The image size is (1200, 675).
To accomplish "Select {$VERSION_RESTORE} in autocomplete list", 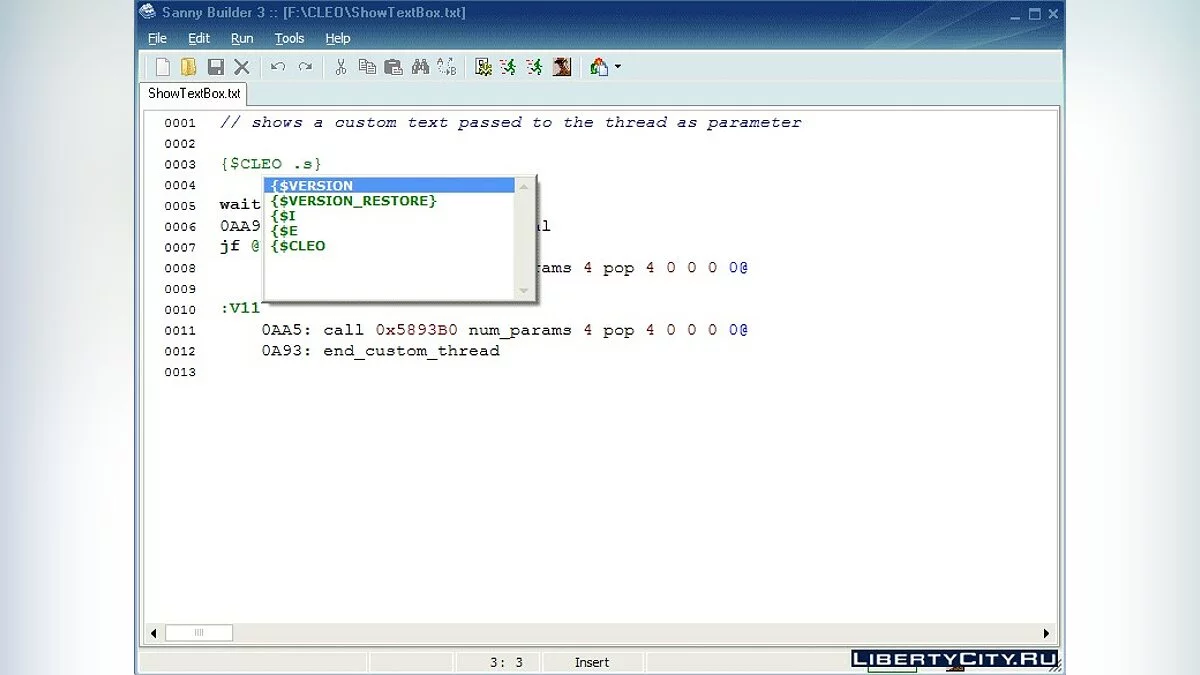I will coord(354,201).
